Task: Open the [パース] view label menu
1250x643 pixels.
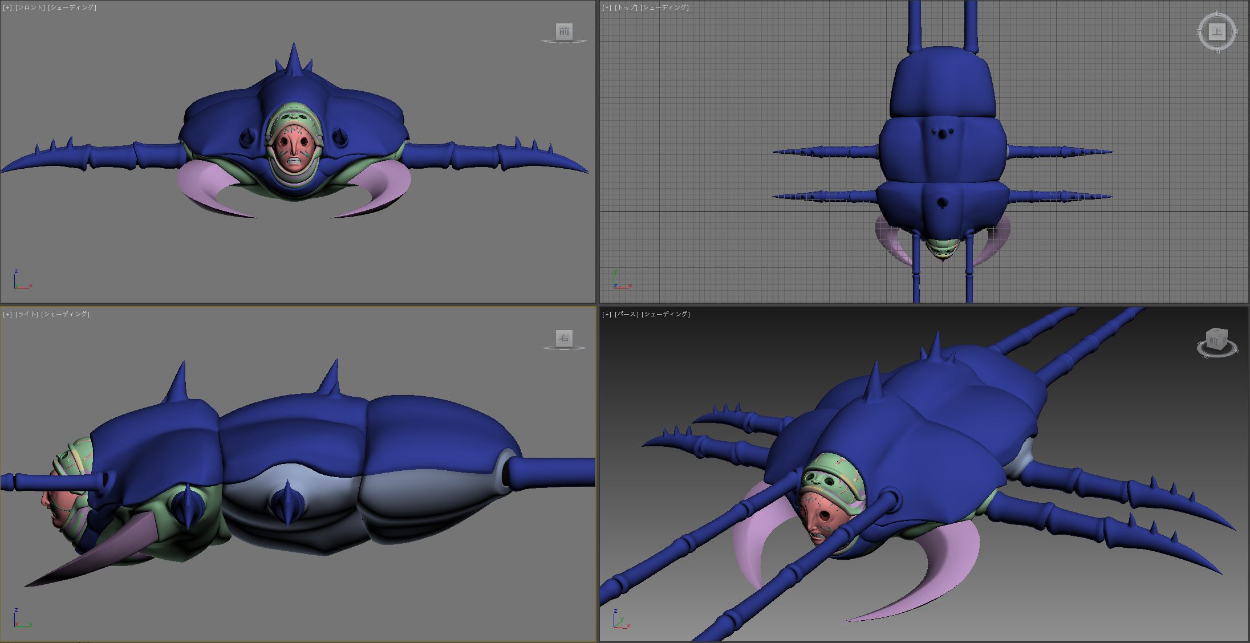Action: click(625, 314)
